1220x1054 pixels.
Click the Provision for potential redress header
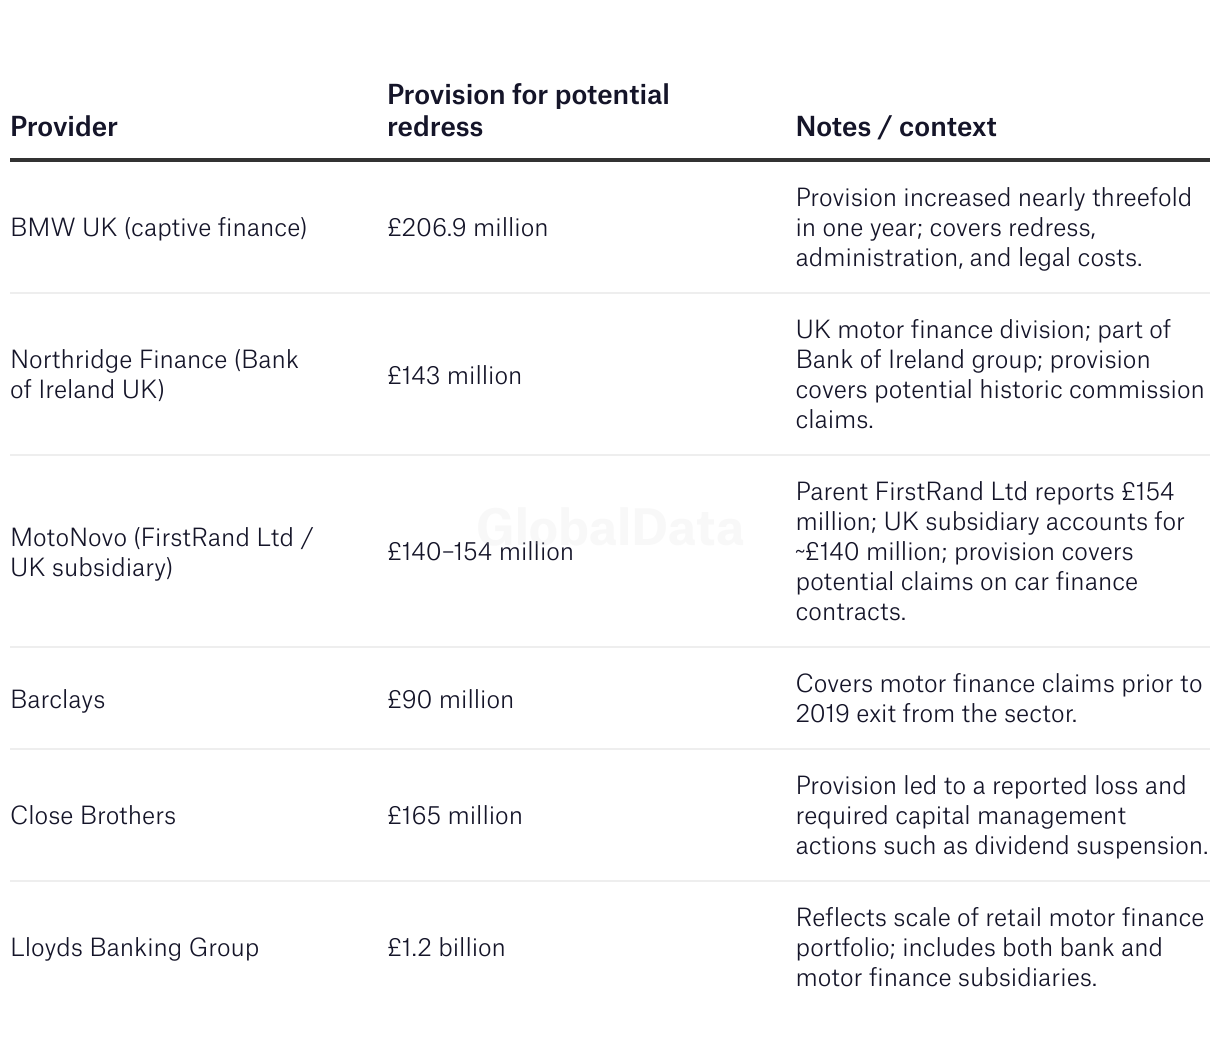click(528, 111)
